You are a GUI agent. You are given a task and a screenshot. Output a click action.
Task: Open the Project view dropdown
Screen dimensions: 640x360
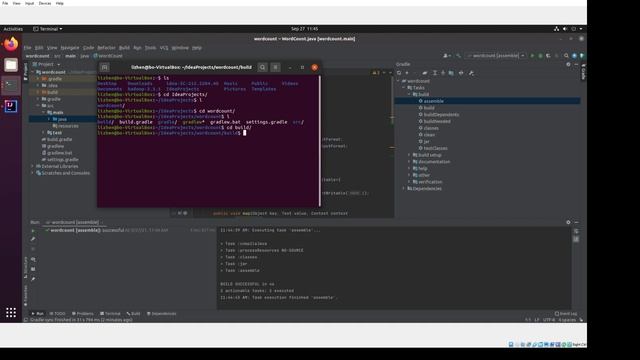48,64
